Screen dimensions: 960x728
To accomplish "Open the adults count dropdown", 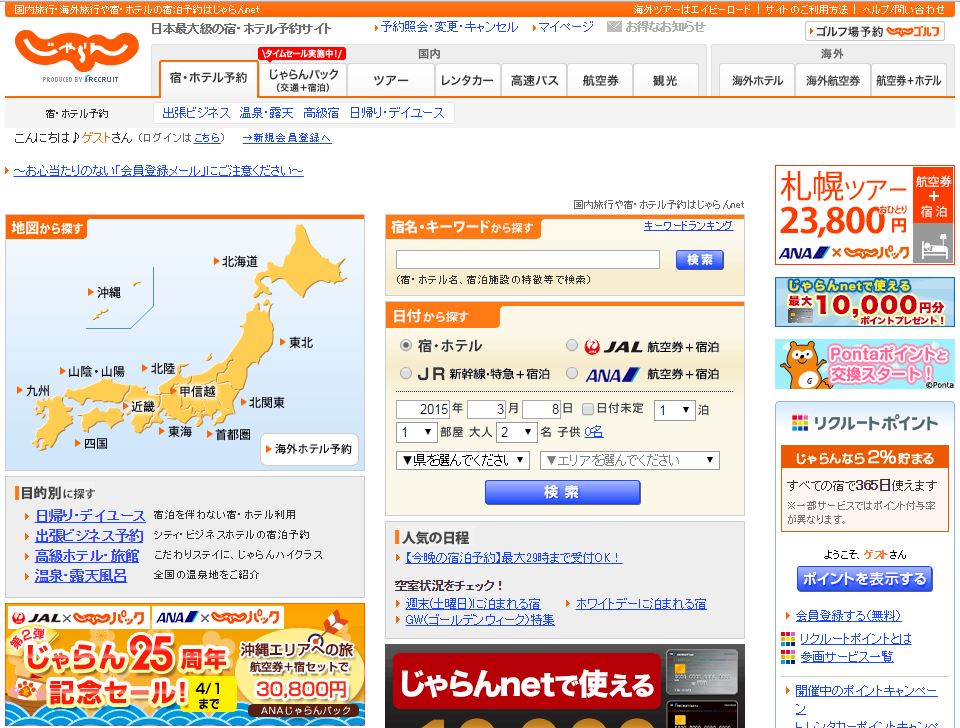I will 516,433.
